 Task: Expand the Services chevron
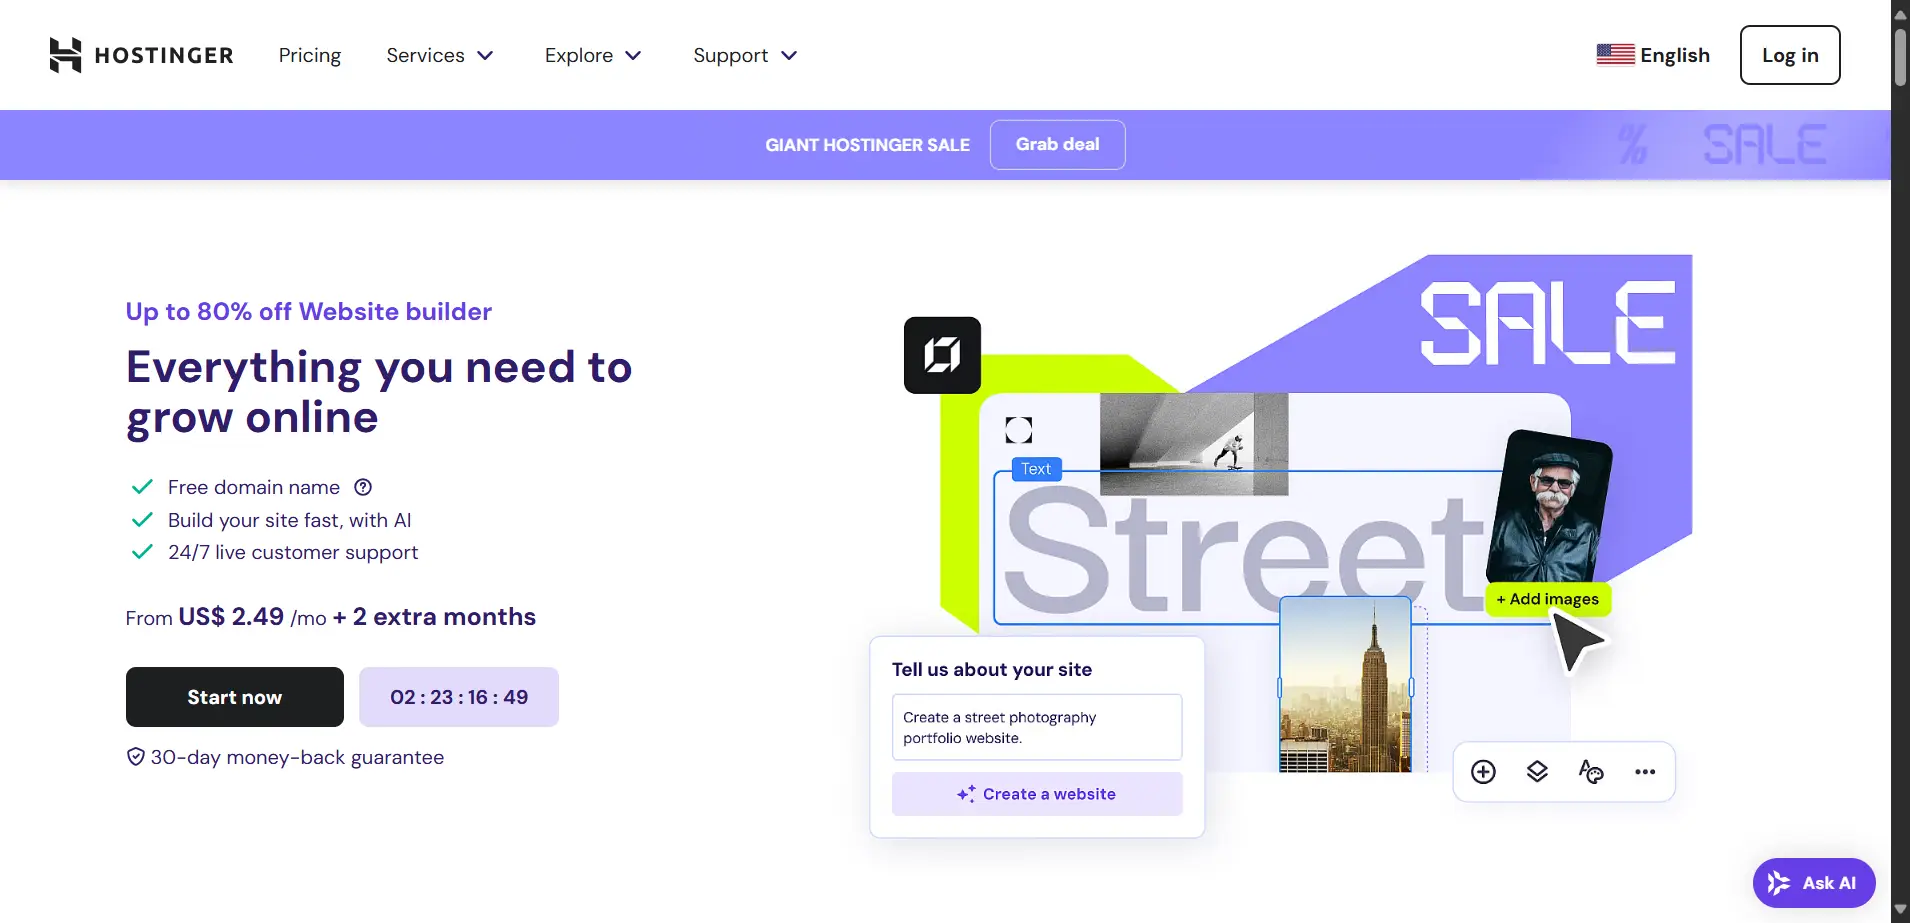485,56
